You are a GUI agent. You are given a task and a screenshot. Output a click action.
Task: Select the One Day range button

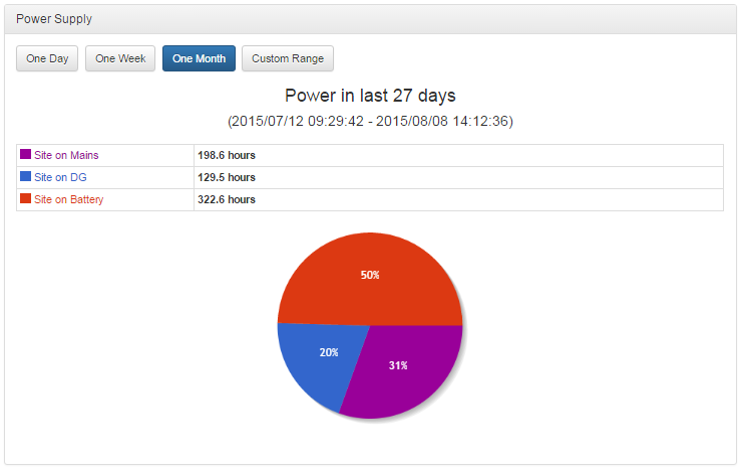[47, 59]
